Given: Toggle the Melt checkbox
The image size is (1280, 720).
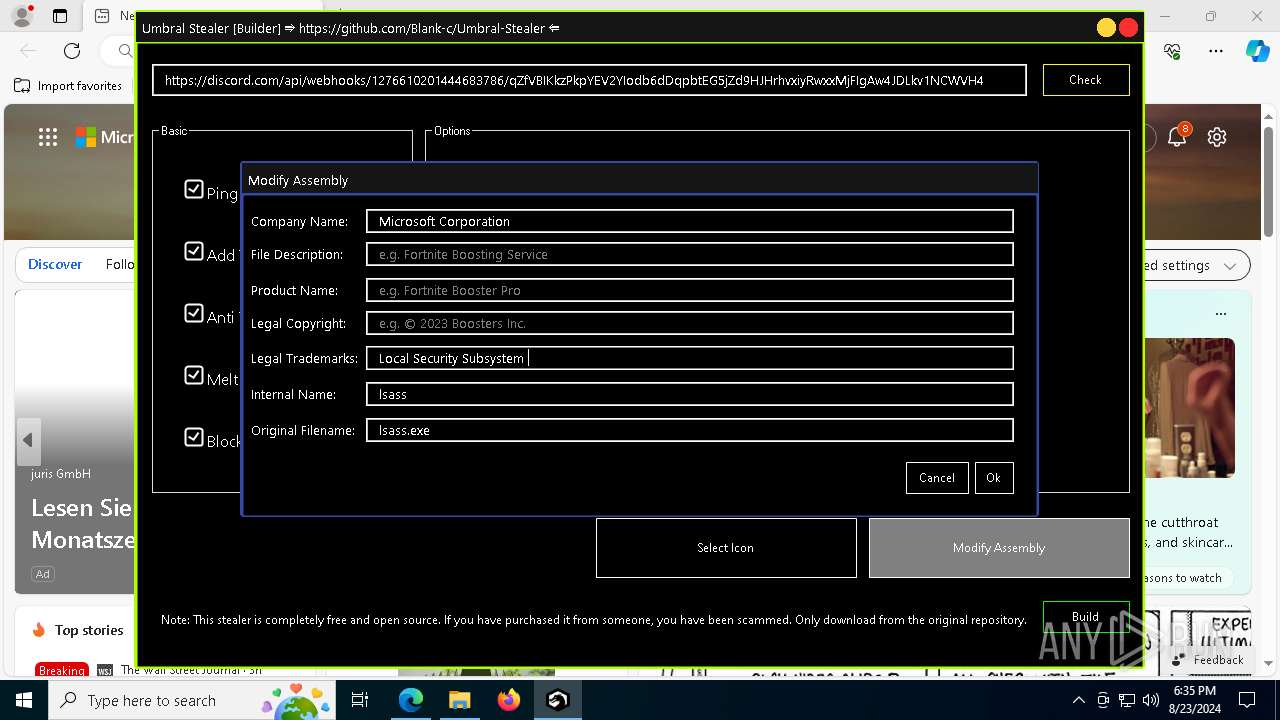Looking at the screenshot, I should pos(194,375).
